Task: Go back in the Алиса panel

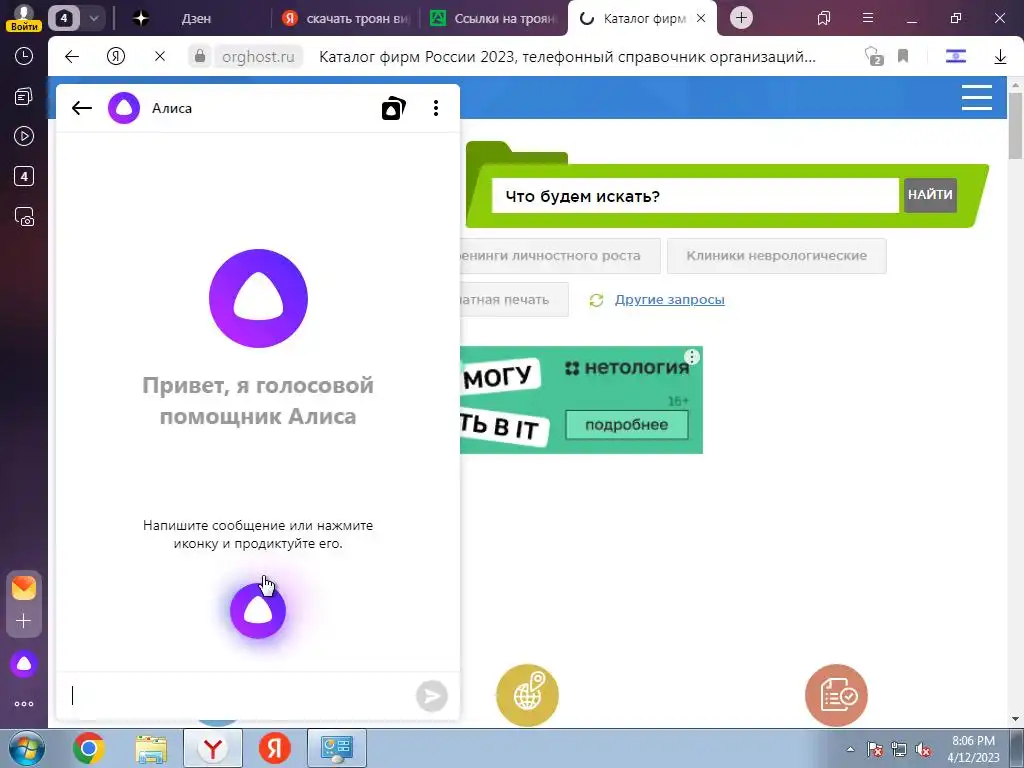Action: 82,108
